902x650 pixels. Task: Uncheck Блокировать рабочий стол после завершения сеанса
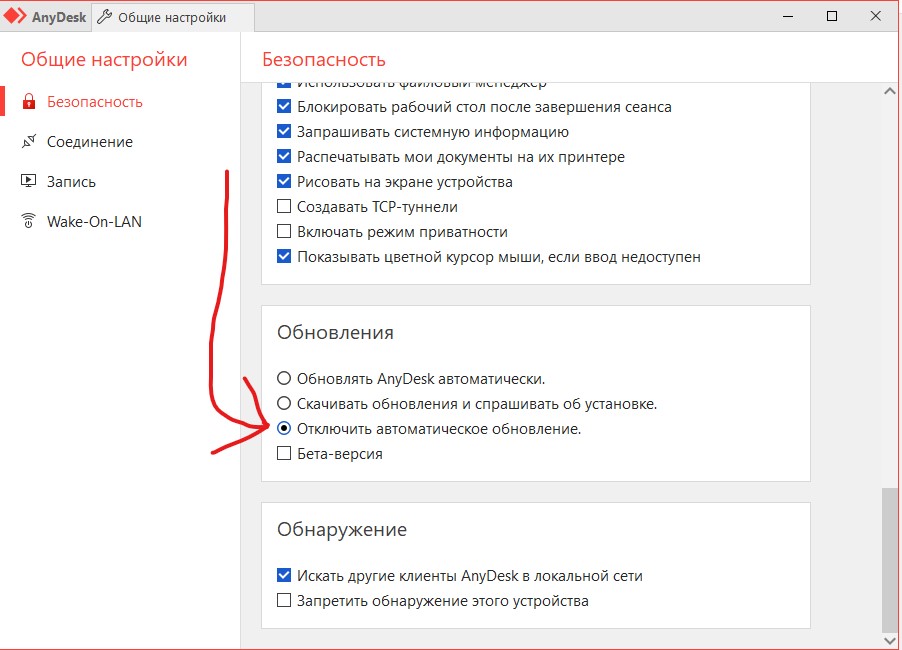[284, 106]
